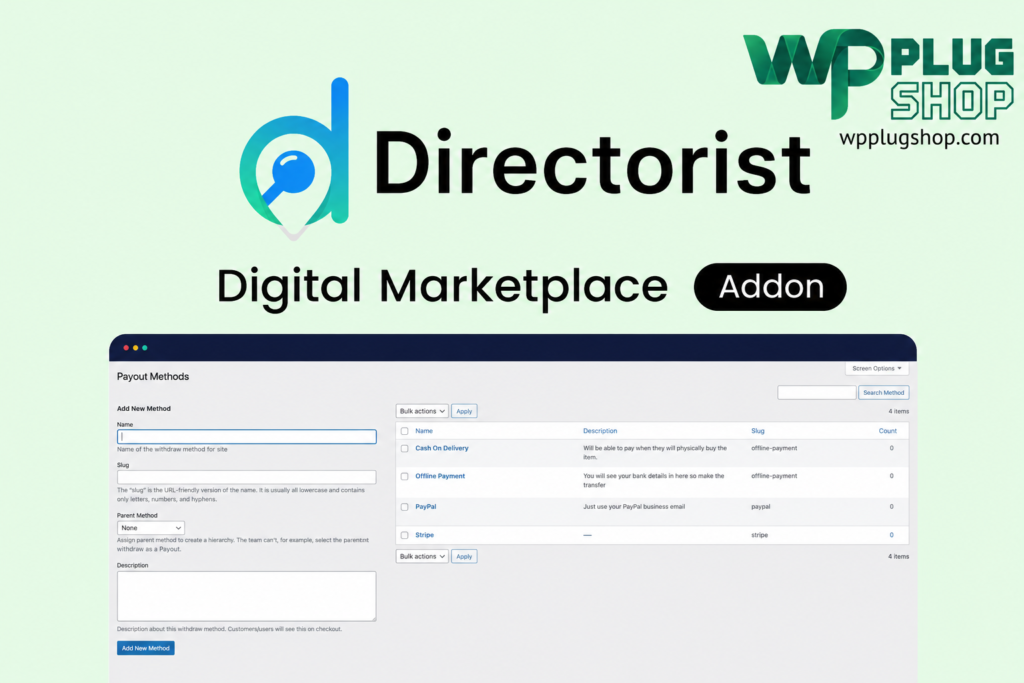
Task: Check the Stripe row checkbox
Action: click(x=404, y=535)
